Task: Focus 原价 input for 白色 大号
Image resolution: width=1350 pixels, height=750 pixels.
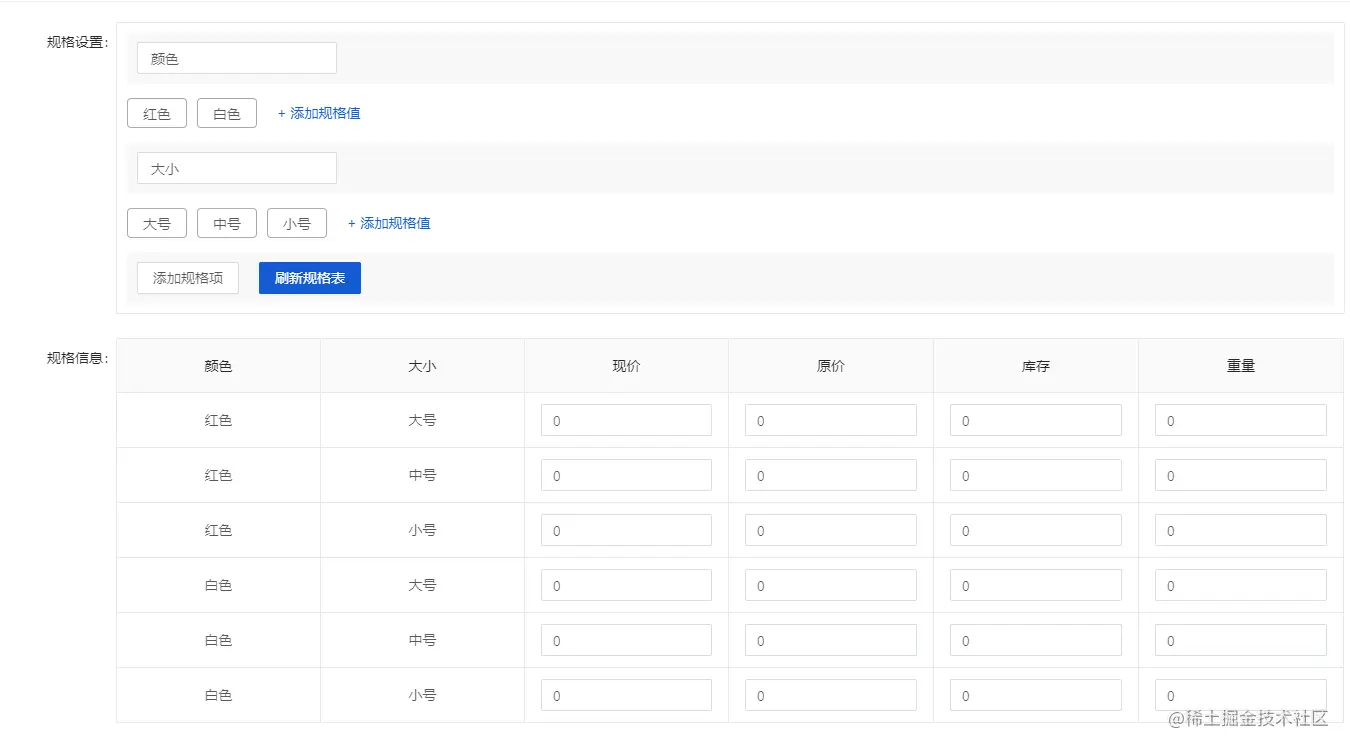Action: (x=831, y=585)
